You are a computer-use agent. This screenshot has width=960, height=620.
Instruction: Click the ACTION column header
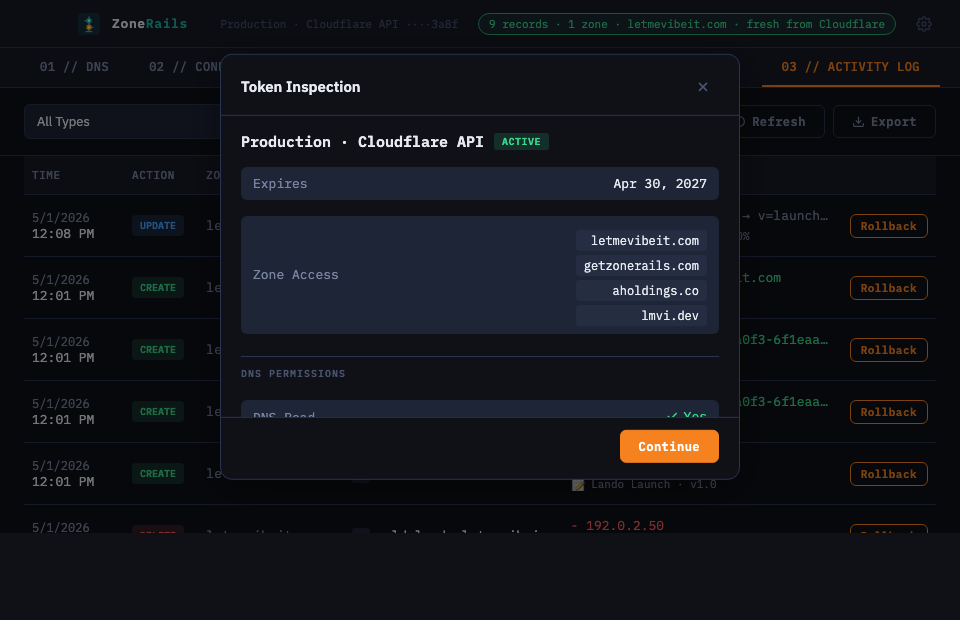click(x=153, y=175)
